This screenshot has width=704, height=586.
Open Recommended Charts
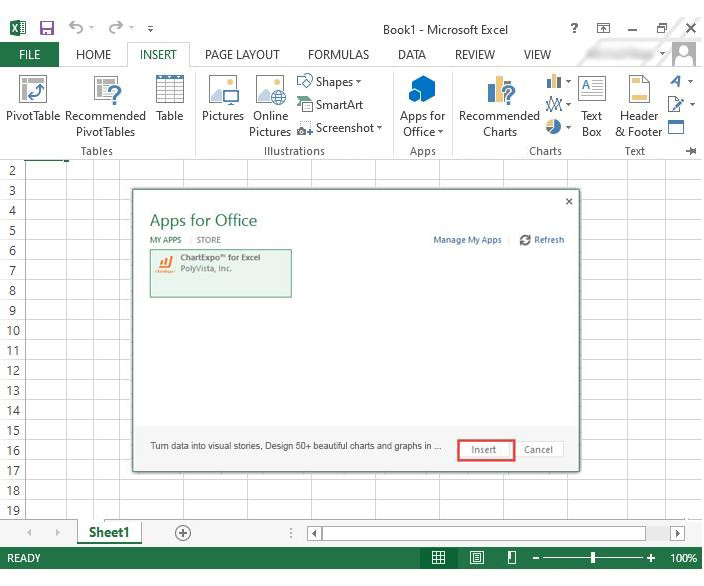coord(499,105)
